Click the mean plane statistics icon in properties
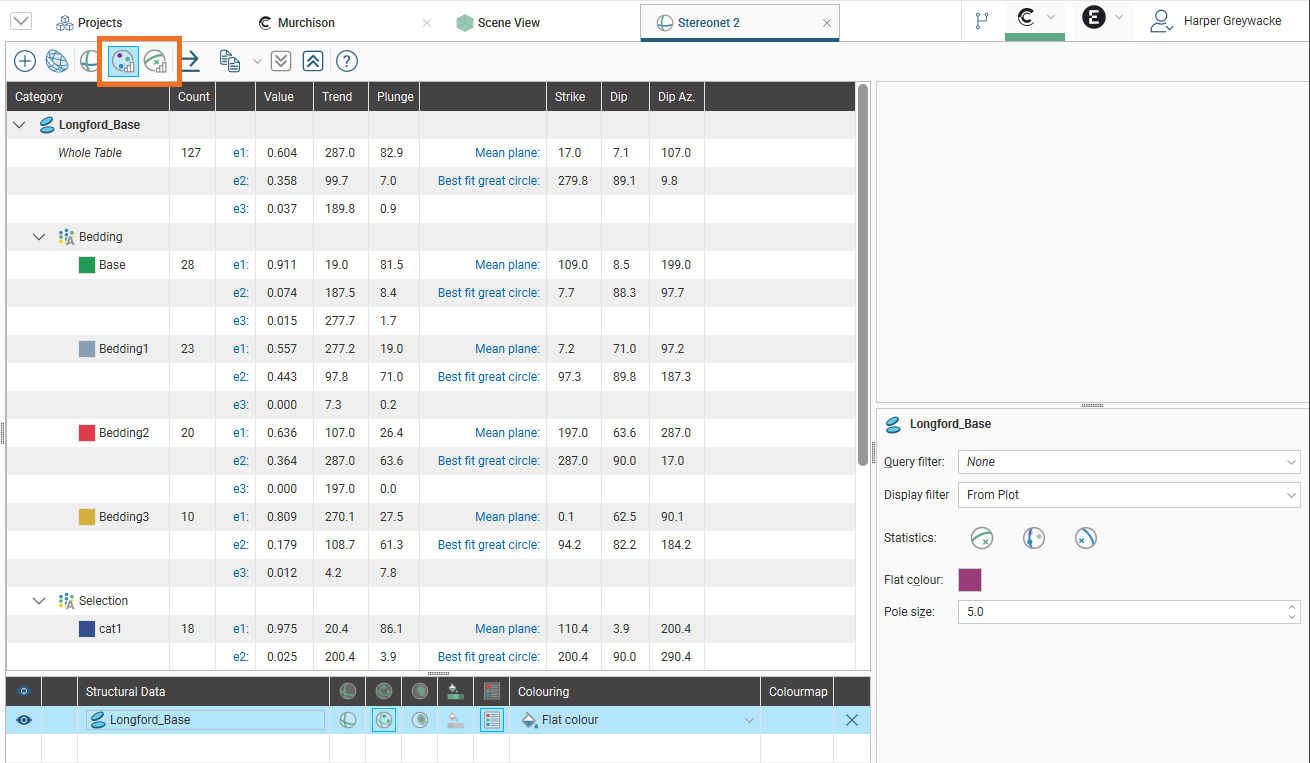1310x763 pixels. 982,538
